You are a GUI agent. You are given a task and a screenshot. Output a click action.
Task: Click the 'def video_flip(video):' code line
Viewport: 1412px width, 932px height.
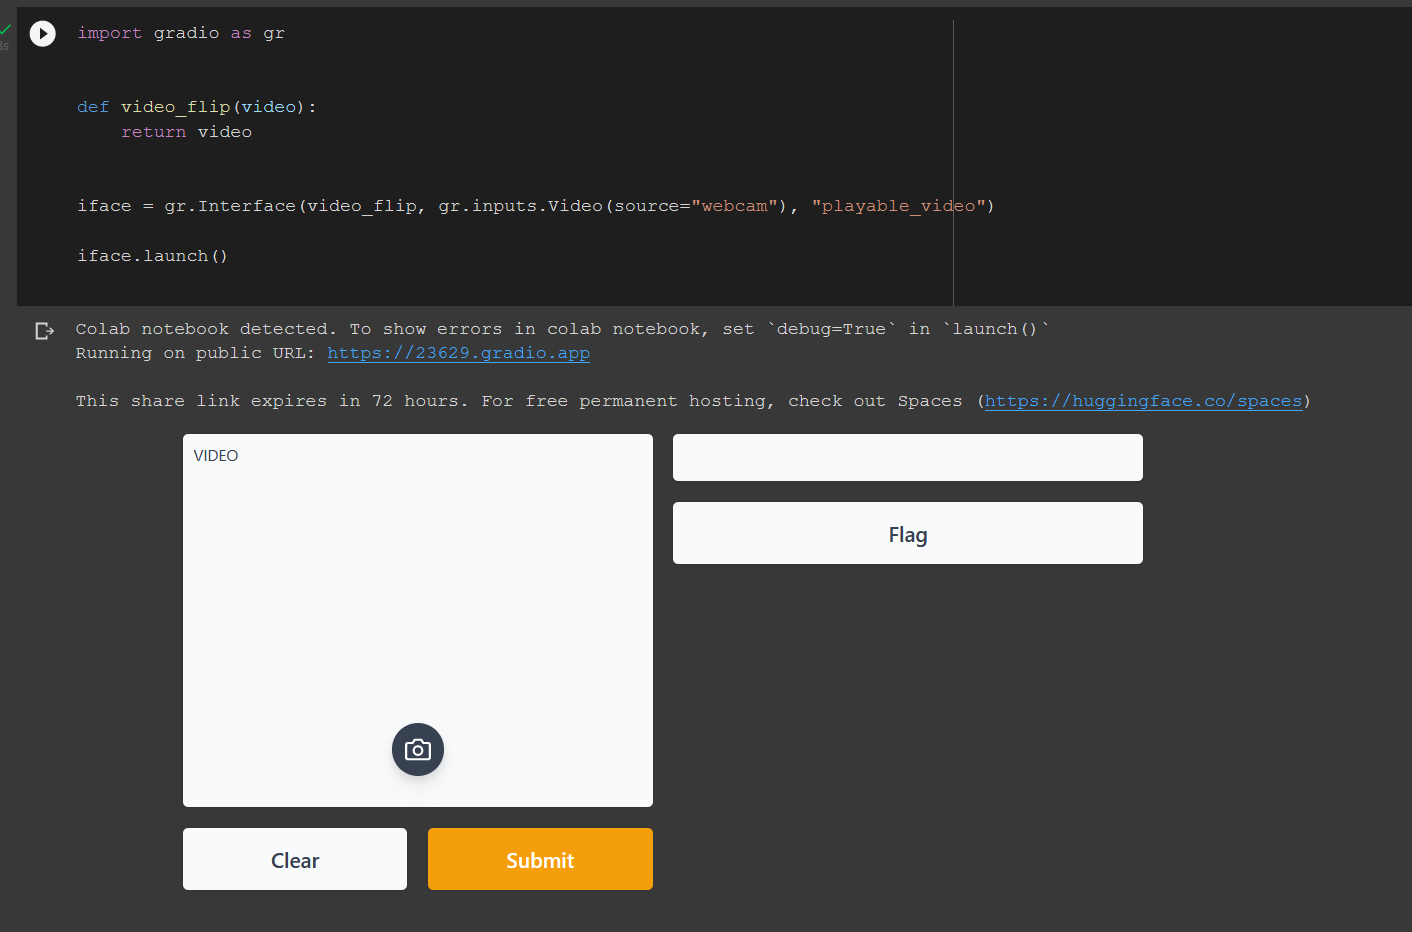[197, 107]
